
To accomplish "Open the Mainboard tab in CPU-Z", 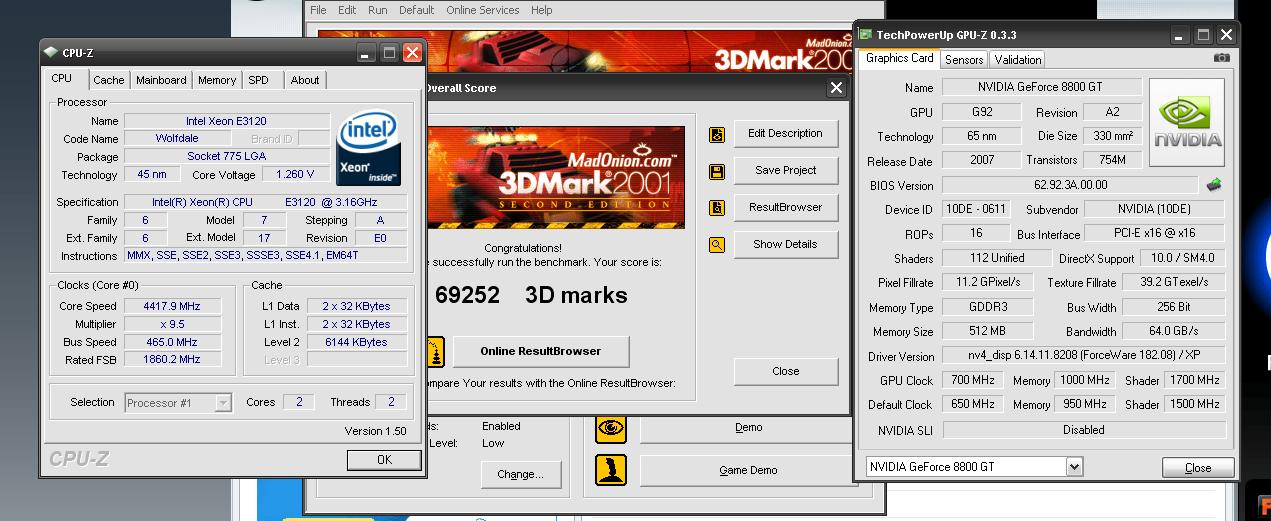I will [x=161, y=80].
